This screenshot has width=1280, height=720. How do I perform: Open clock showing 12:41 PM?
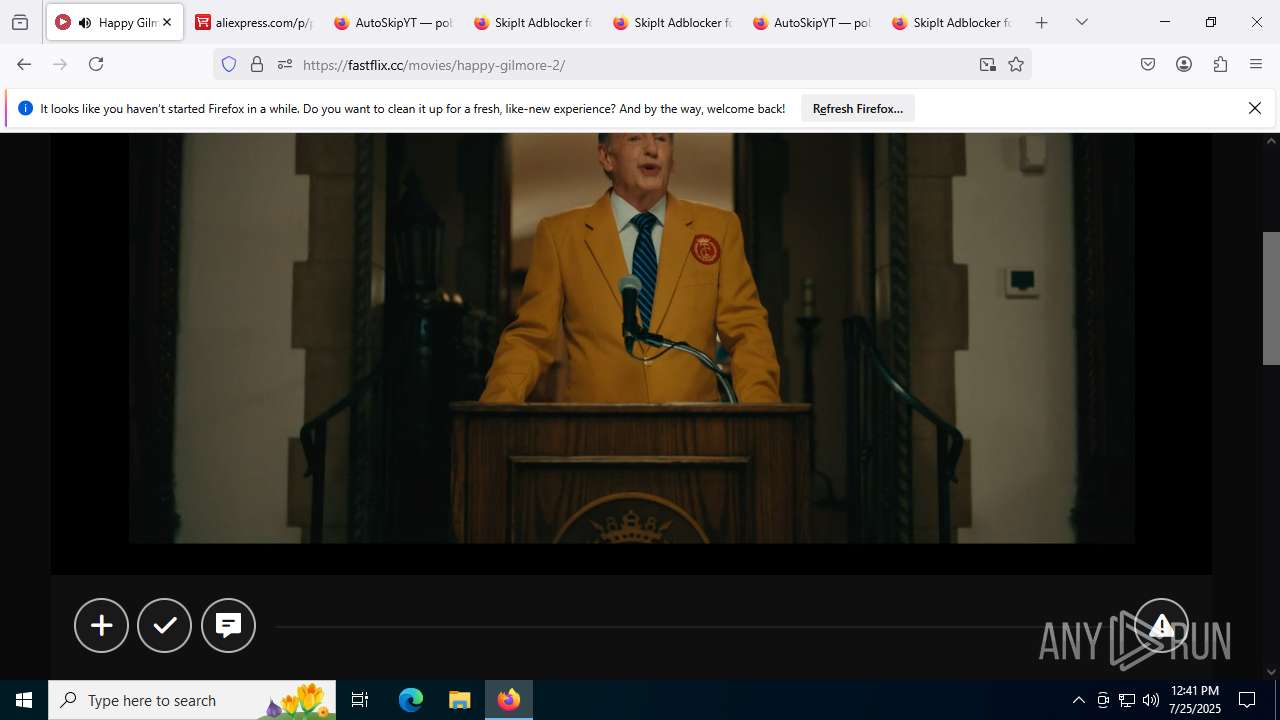tap(1195, 700)
